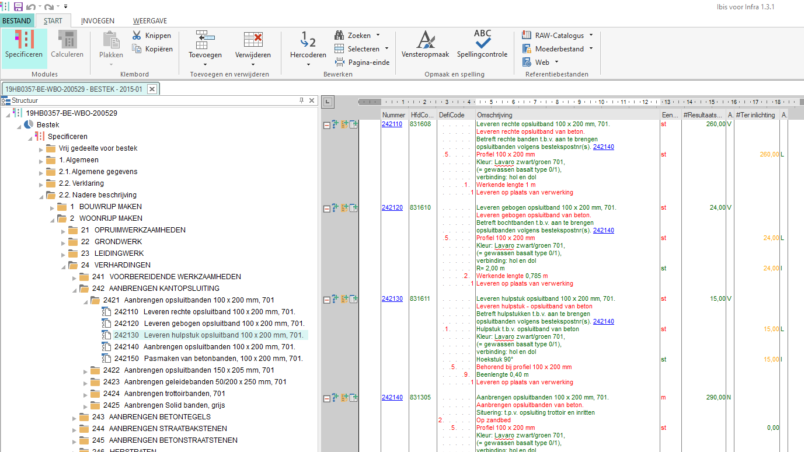Collapse row 242120 using minus box
Image resolution: width=804 pixels, height=452 pixels.
(325, 208)
